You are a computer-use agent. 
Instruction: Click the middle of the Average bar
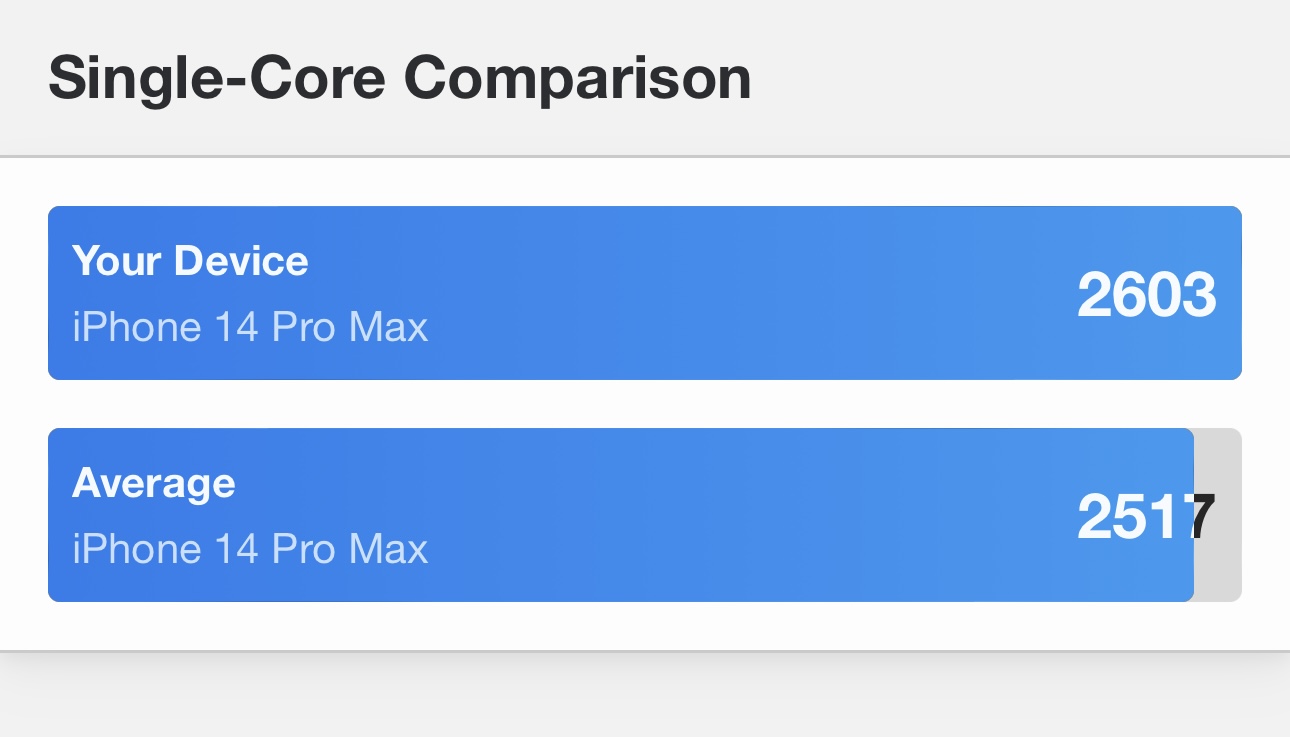tap(620, 515)
